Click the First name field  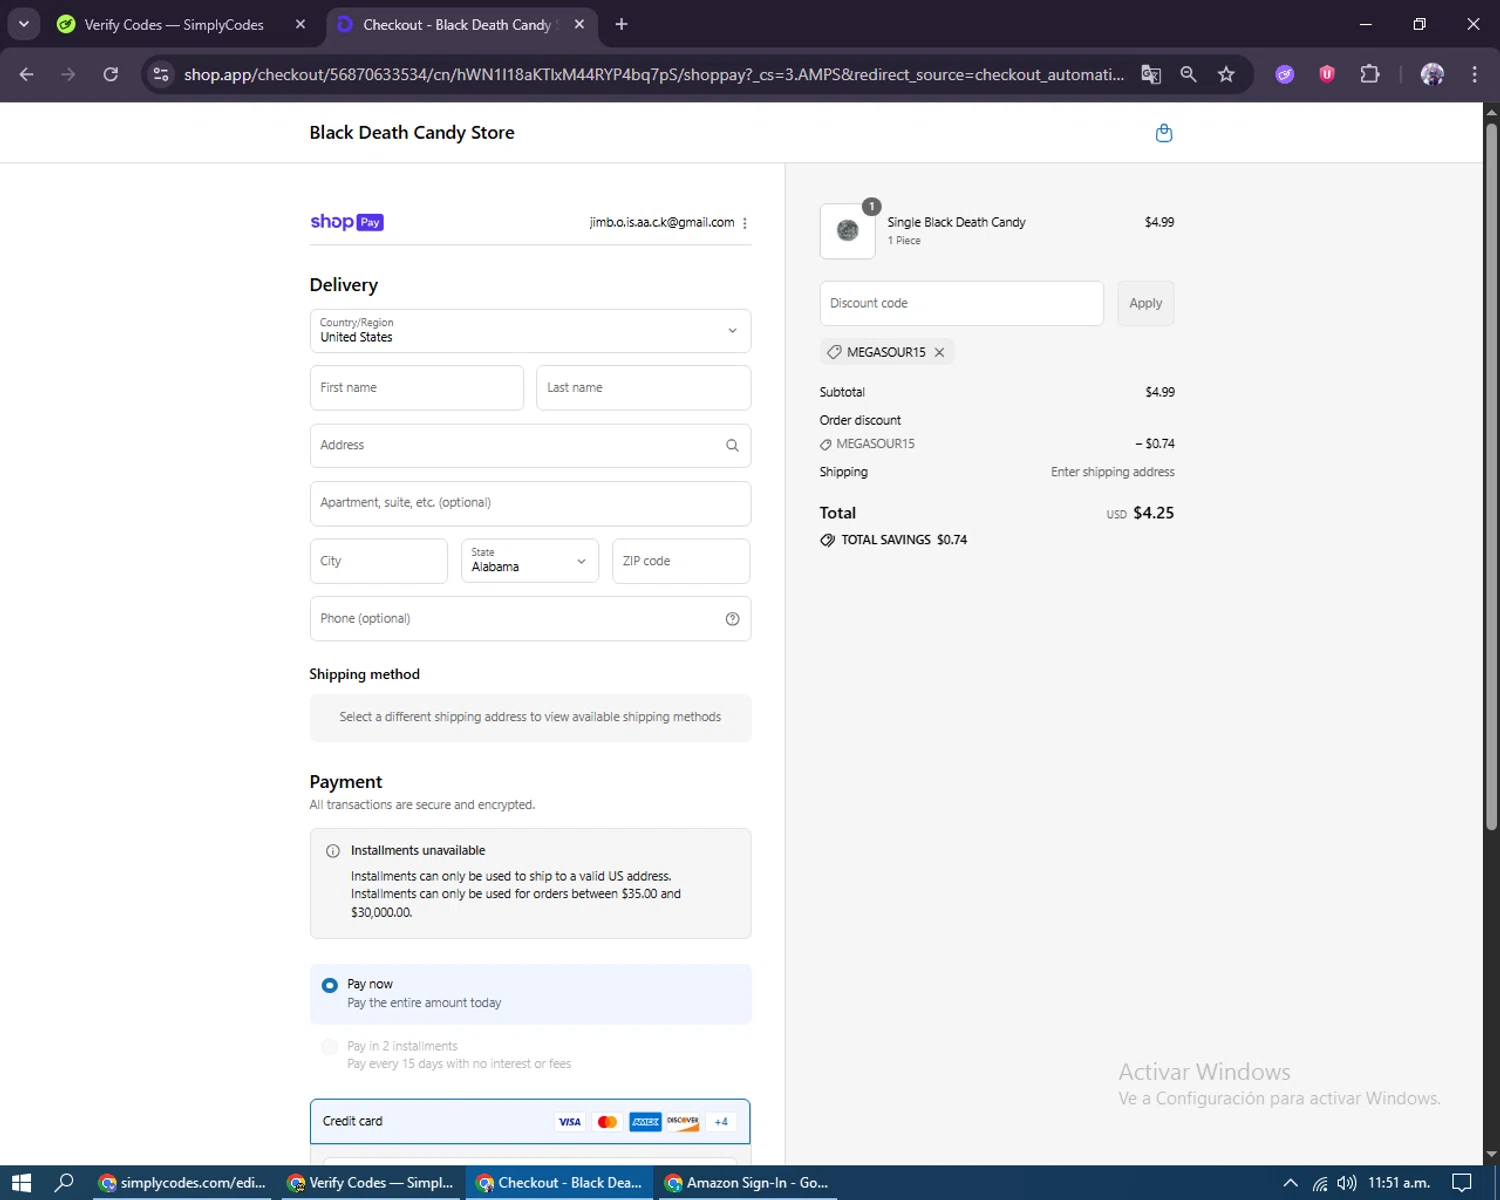tap(417, 388)
